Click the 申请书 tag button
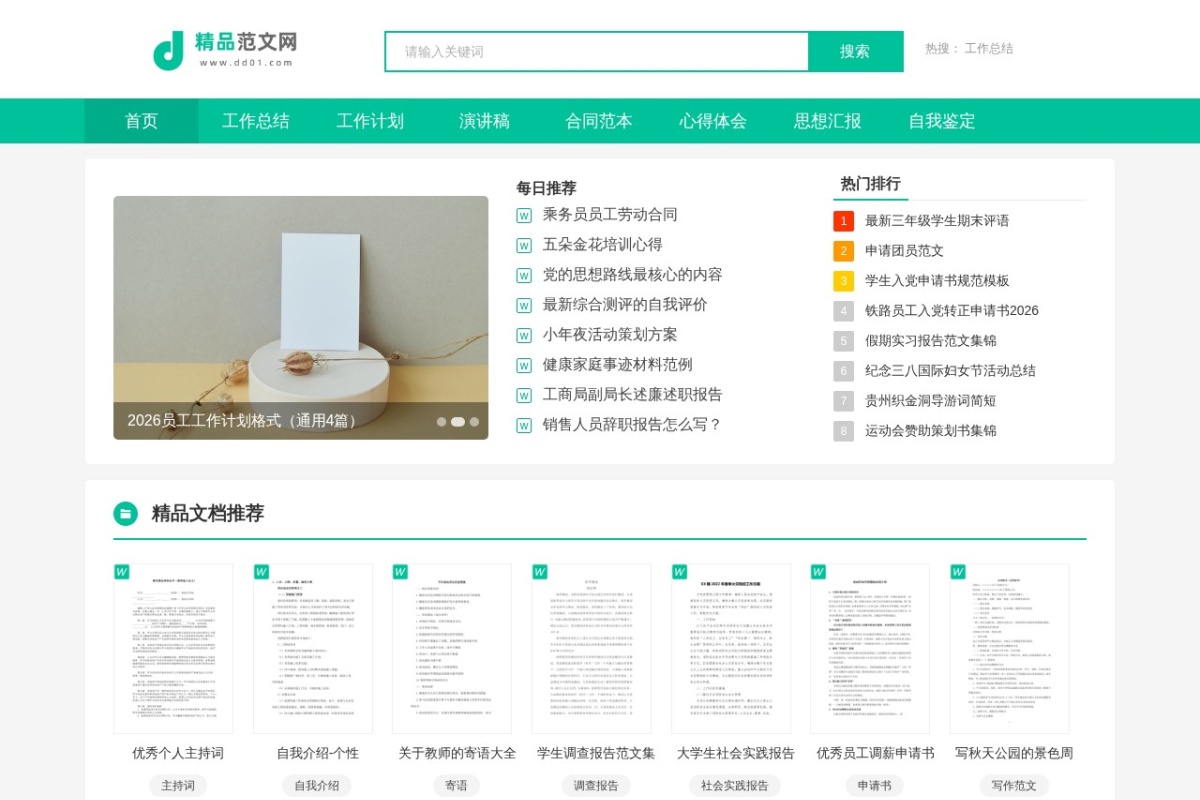 pyautogui.click(x=874, y=785)
